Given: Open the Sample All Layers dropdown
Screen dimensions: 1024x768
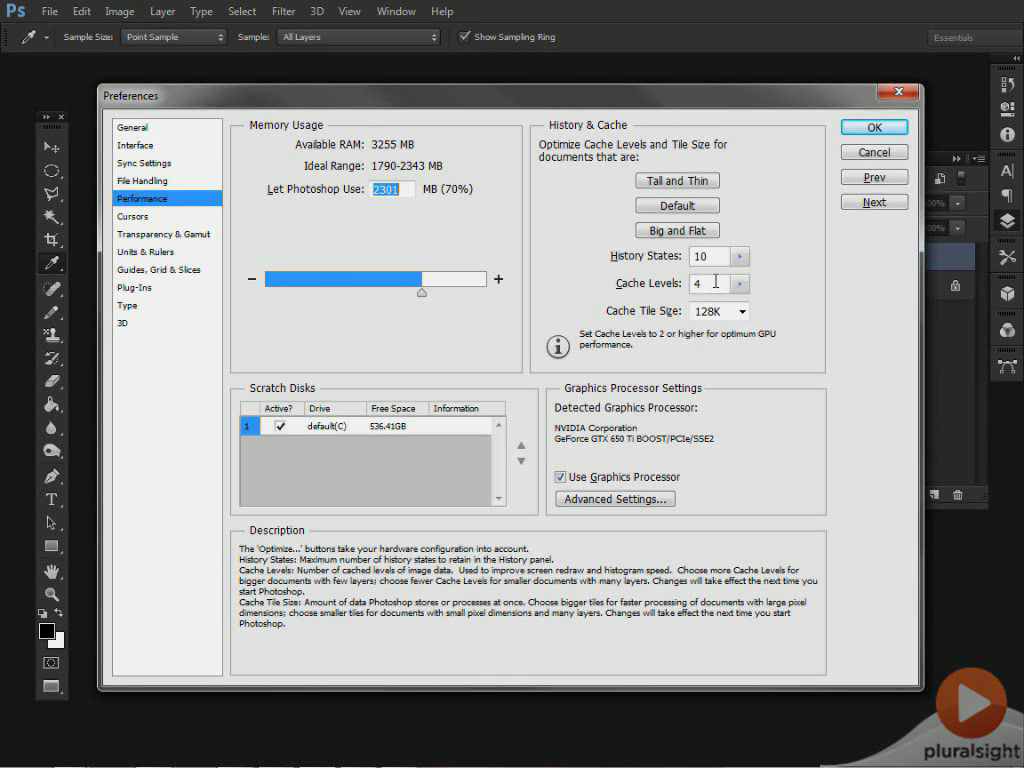Looking at the screenshot, I should tap(359, 37).
